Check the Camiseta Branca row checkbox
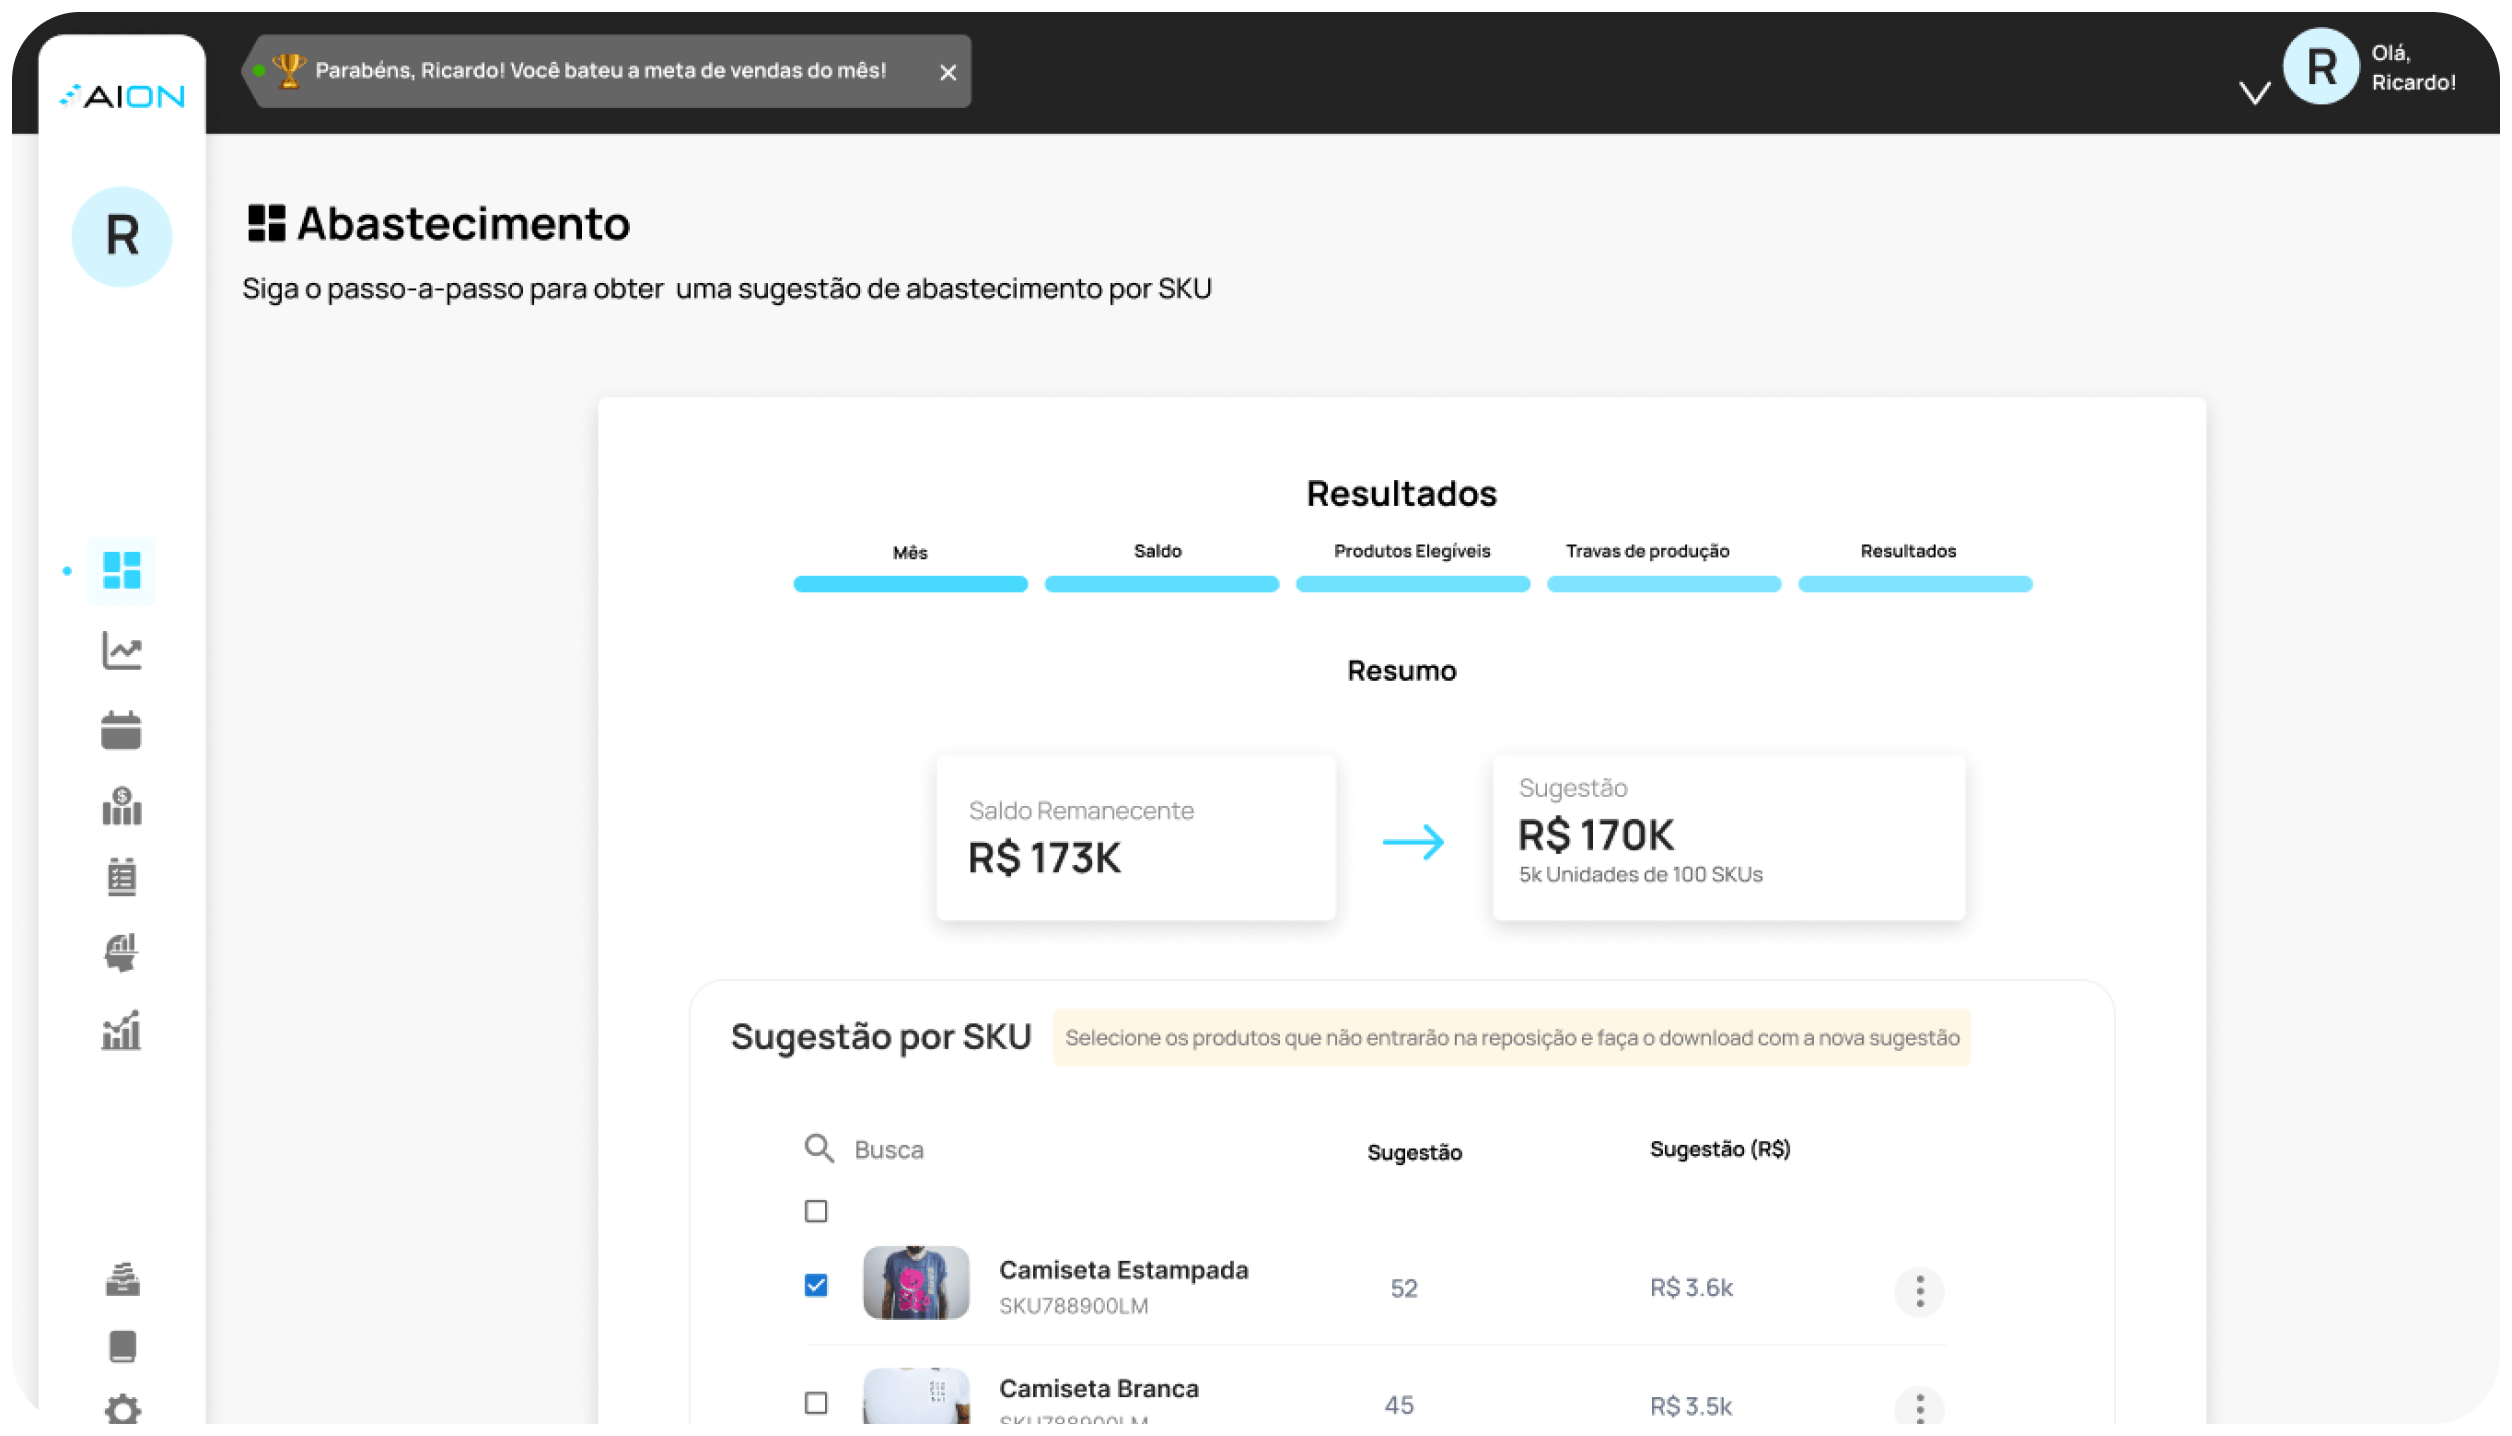This screenshot has height=1436, width=2512. [816, 1403]
